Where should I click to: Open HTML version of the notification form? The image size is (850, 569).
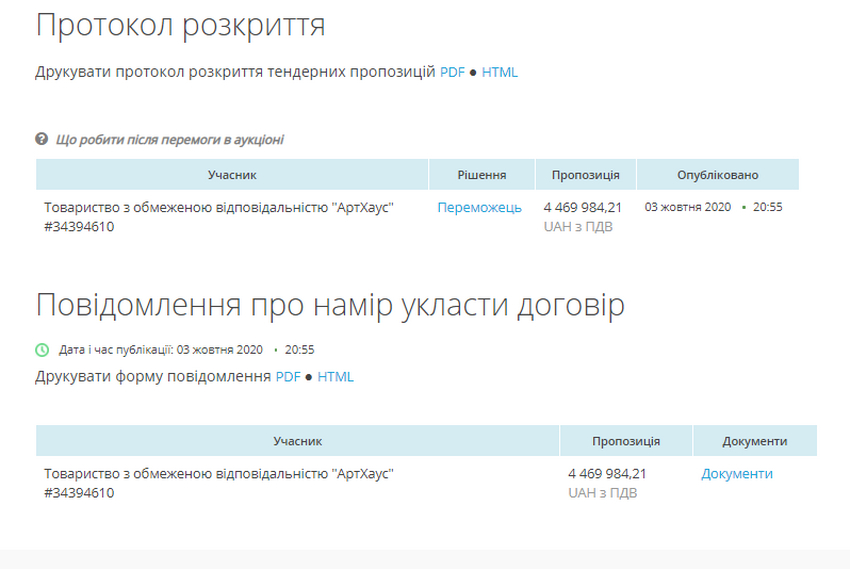click(x=335, y=377)
